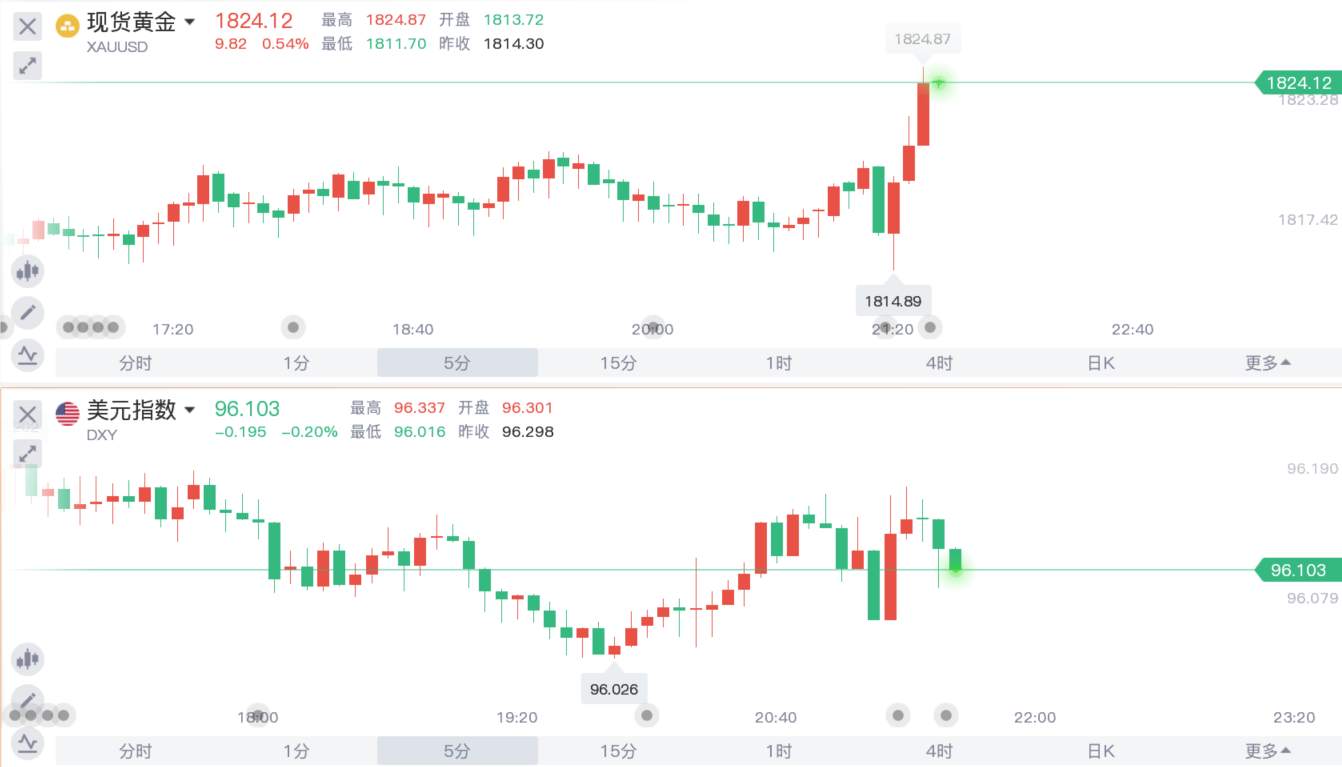
Task: Open candlestick chart type for gold chart
Action: tap(28, 270)
